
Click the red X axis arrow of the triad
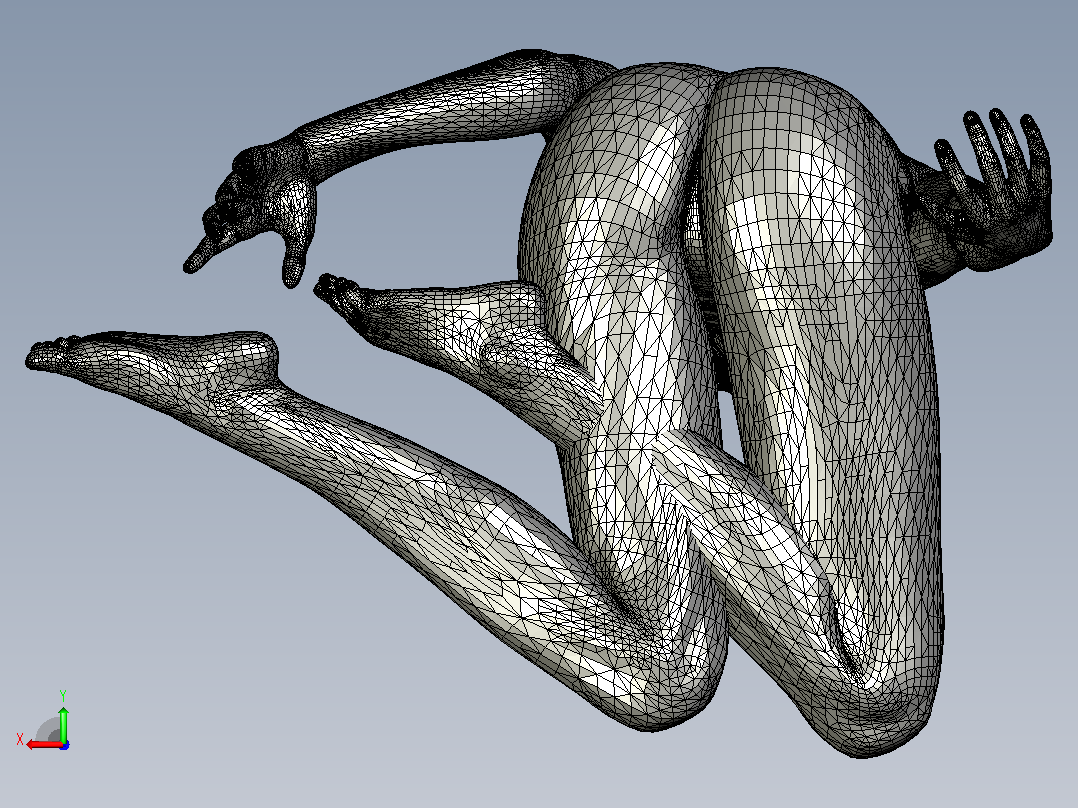pos(43,745)
